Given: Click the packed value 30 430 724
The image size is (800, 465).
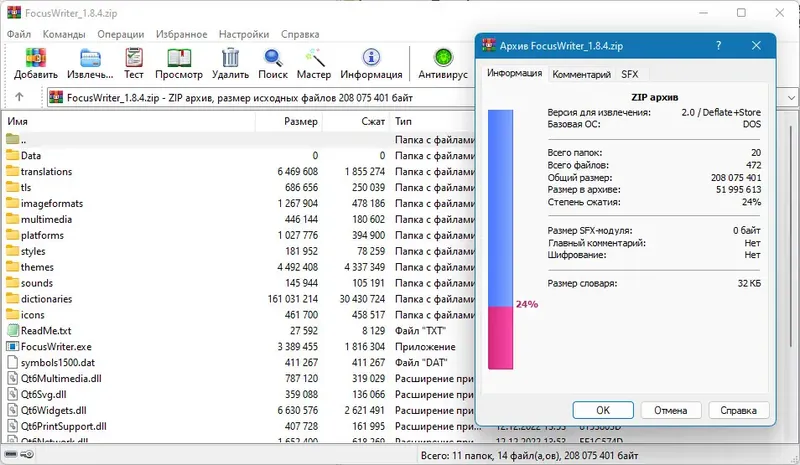Looking at the screenshot, I should click(x=362, y=299).
